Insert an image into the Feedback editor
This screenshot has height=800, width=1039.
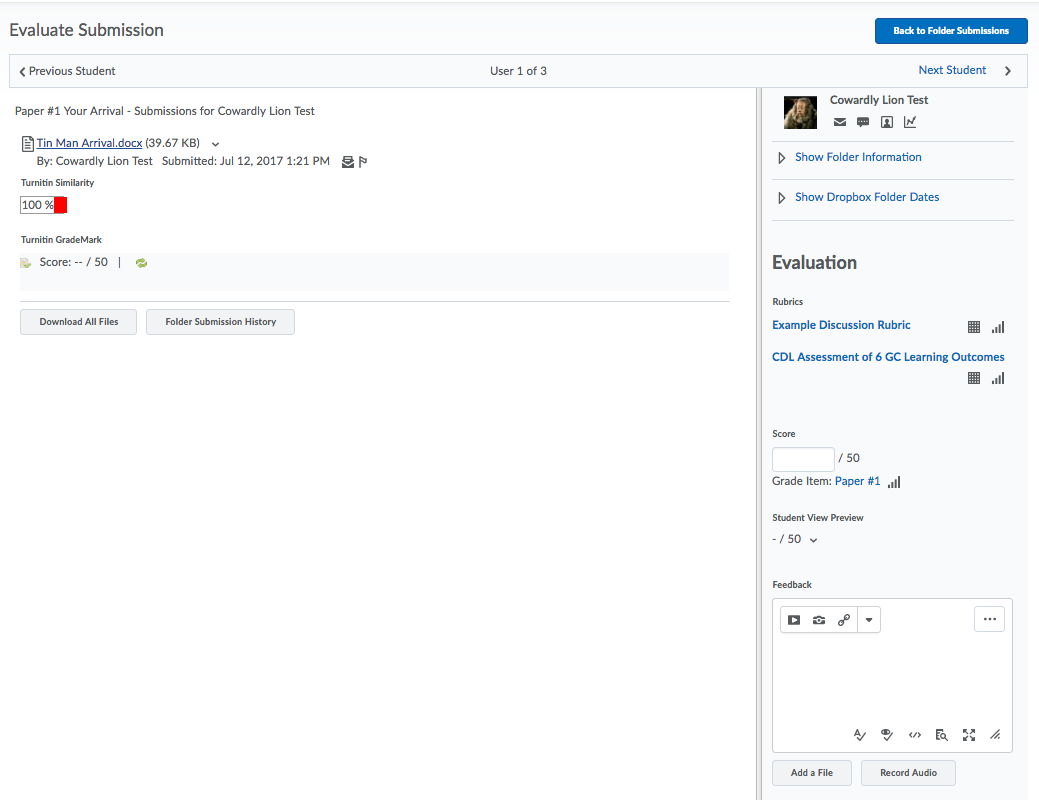pyautogui.click(x=818, y=619)
